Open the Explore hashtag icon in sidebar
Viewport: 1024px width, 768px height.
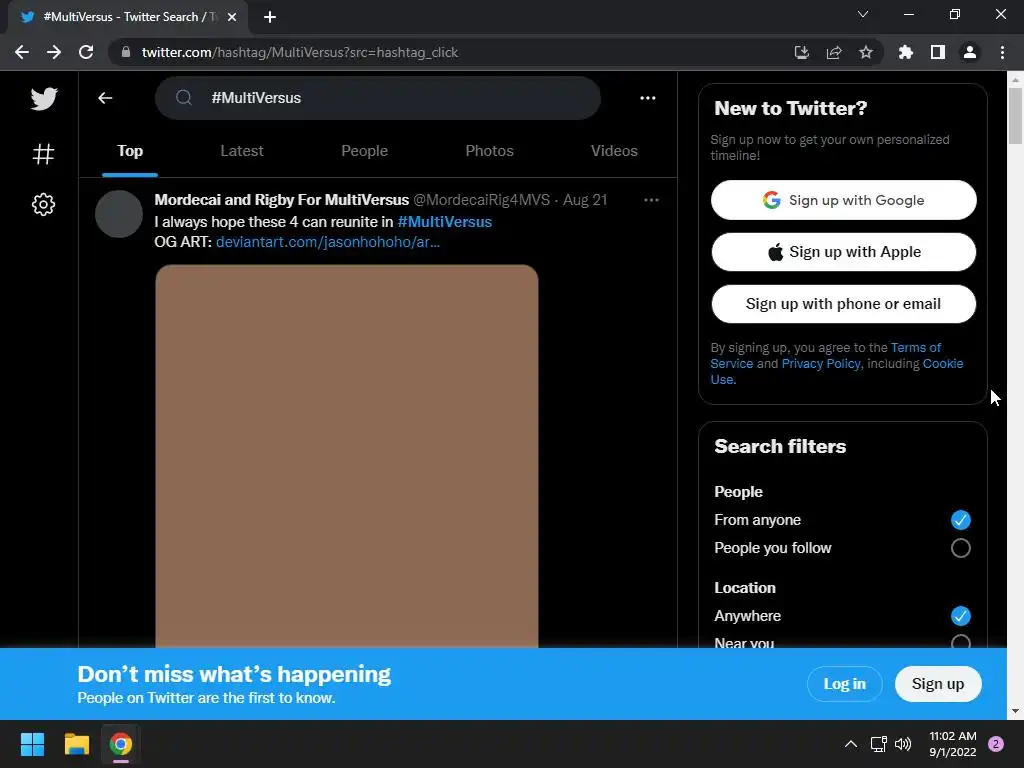click(x=43, y=154)
